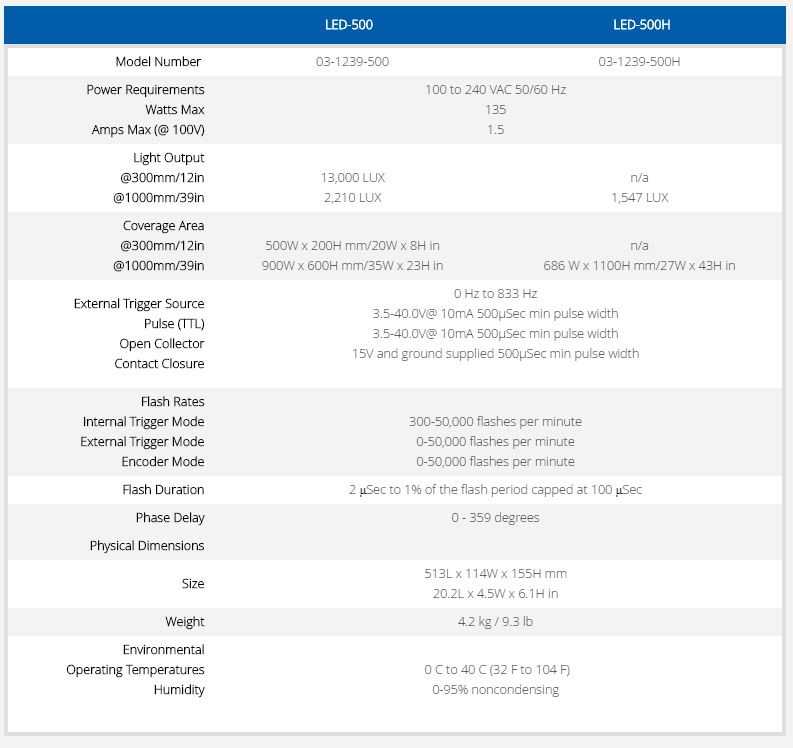The height and width of the screenshot is (748, 793).
Task: Select the Power Requirements label
Action: coord(146,90)
